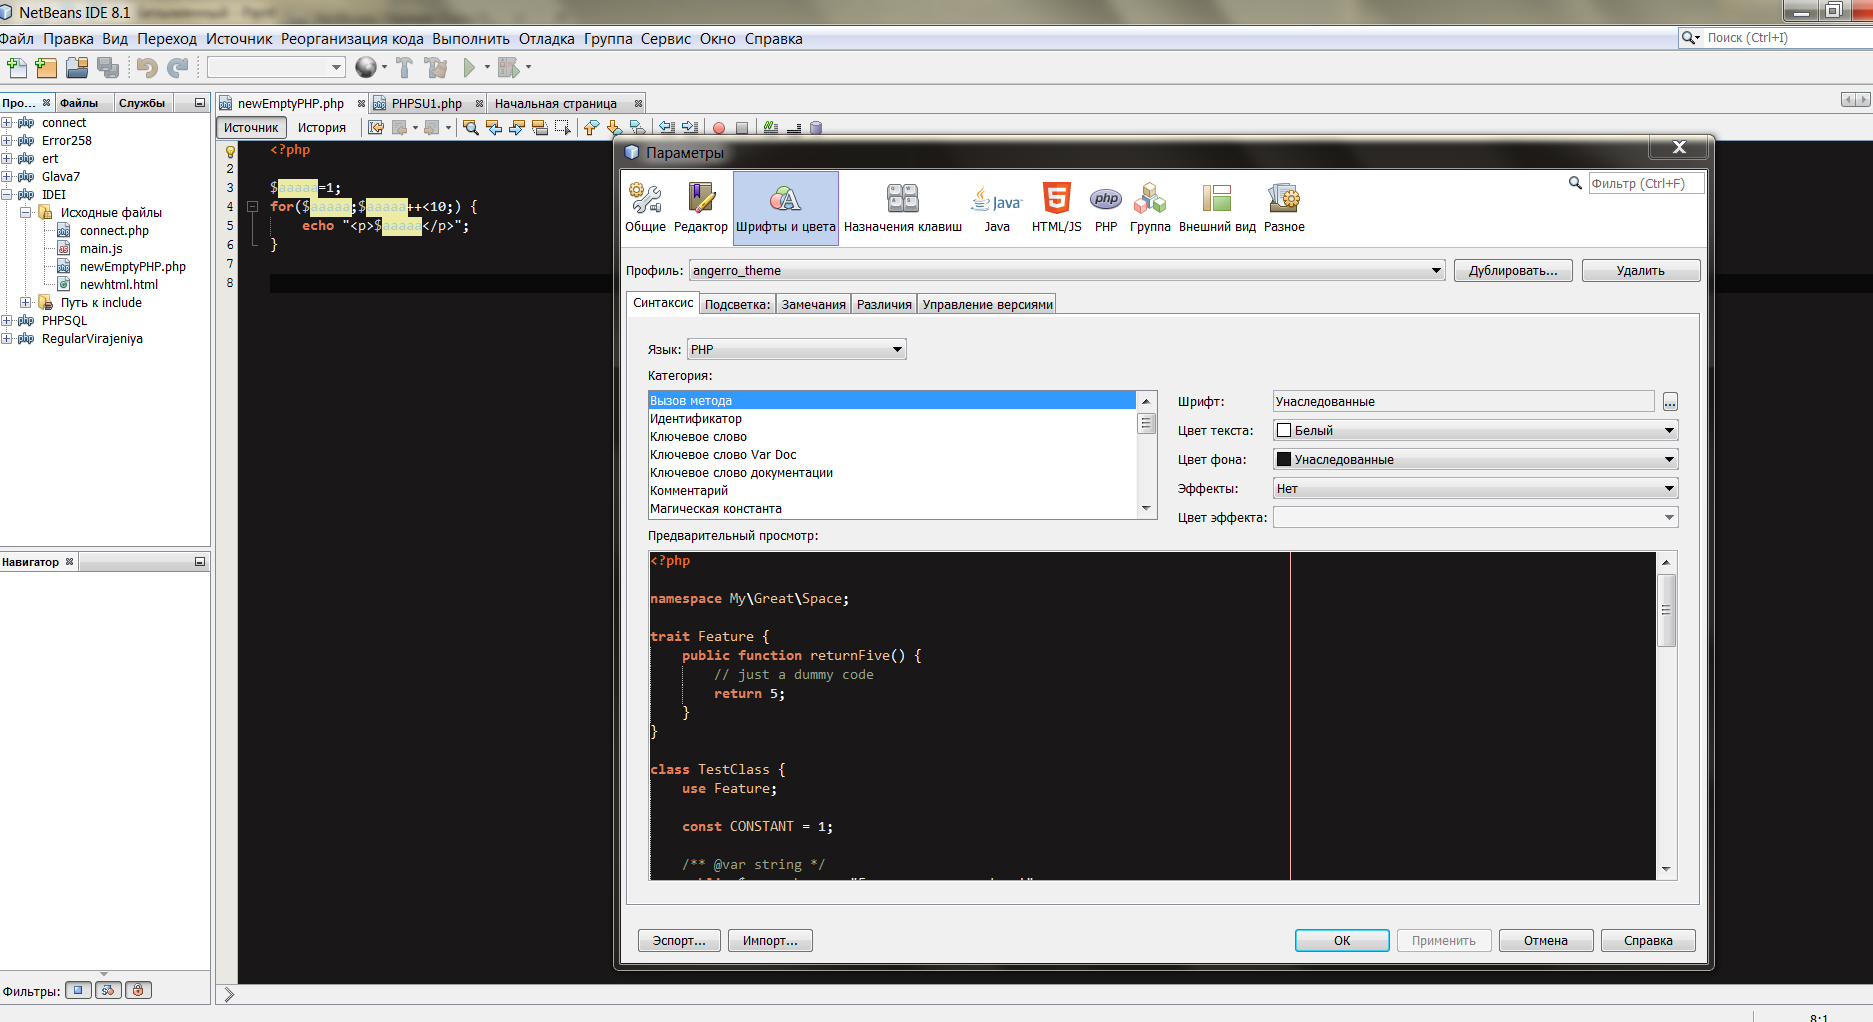Click the Clean and Build icon
The height and width of the screenshot is (1022, 1873).
(x=436, y=68)
